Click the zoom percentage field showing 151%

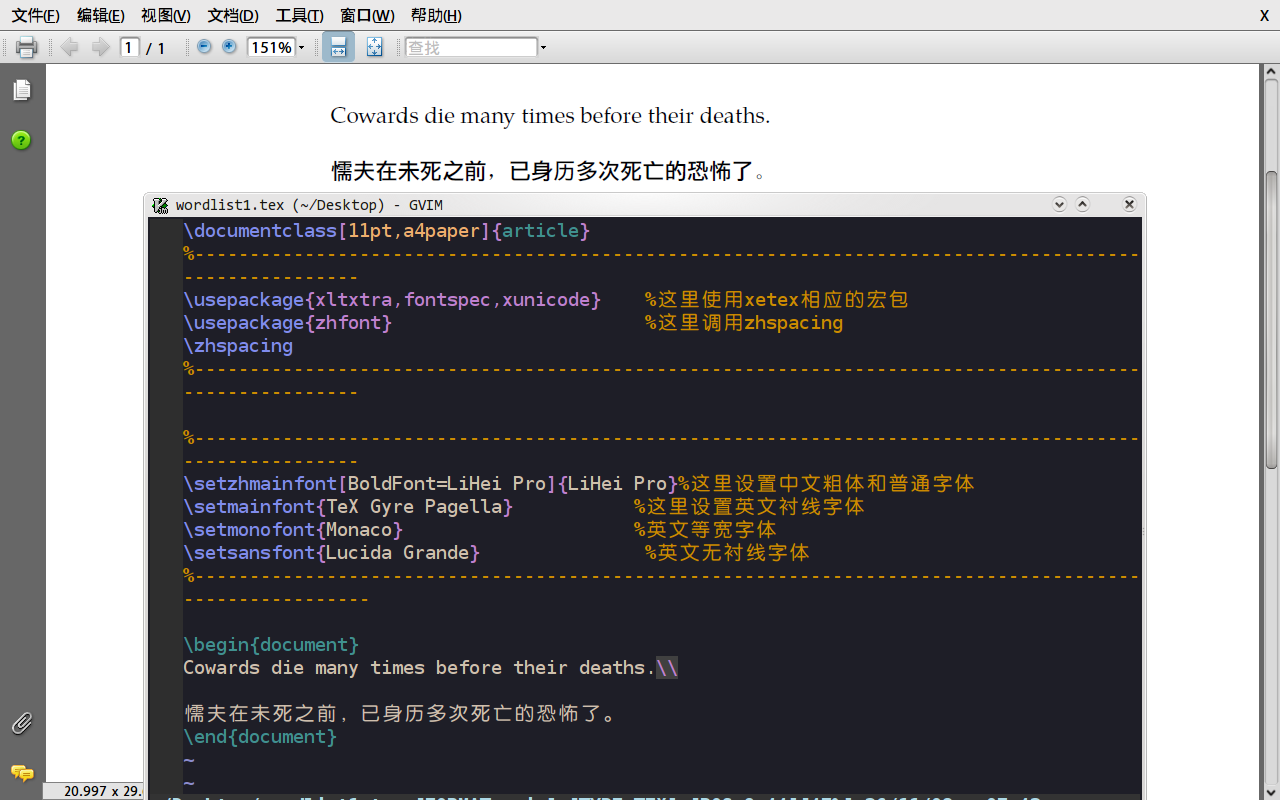(x=271, y=47)
